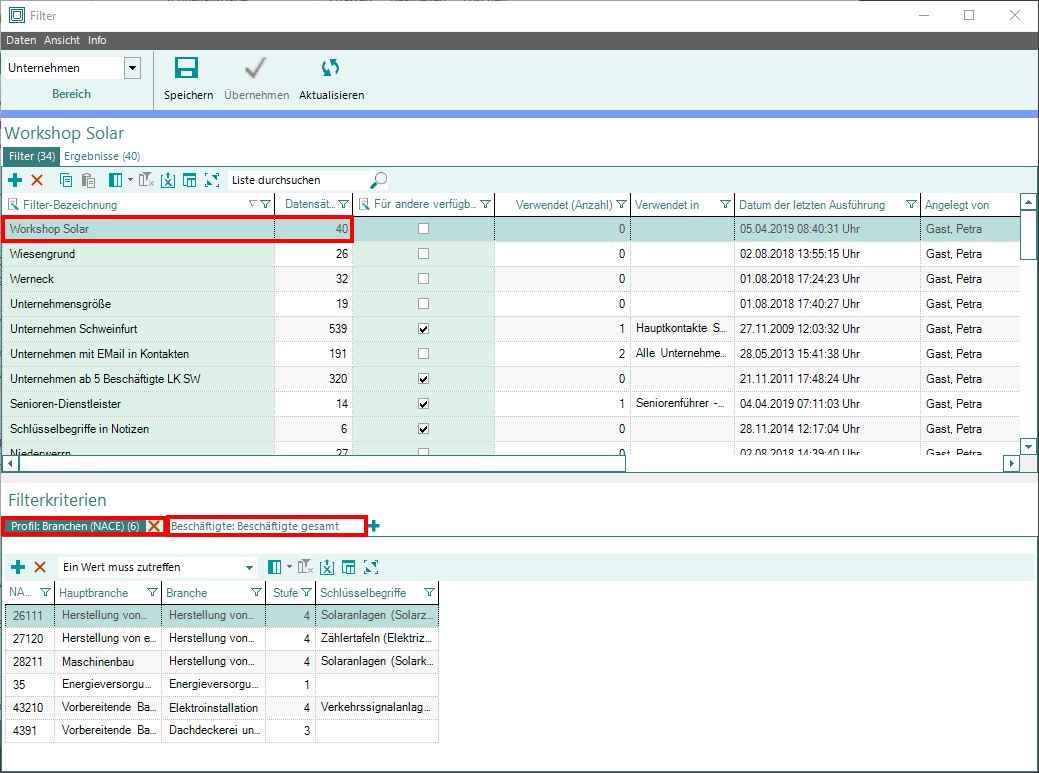This screenshot has height=773, width=1039.
Task: Click scroll-right arrow of filter list
Action: pos(1011,464)
